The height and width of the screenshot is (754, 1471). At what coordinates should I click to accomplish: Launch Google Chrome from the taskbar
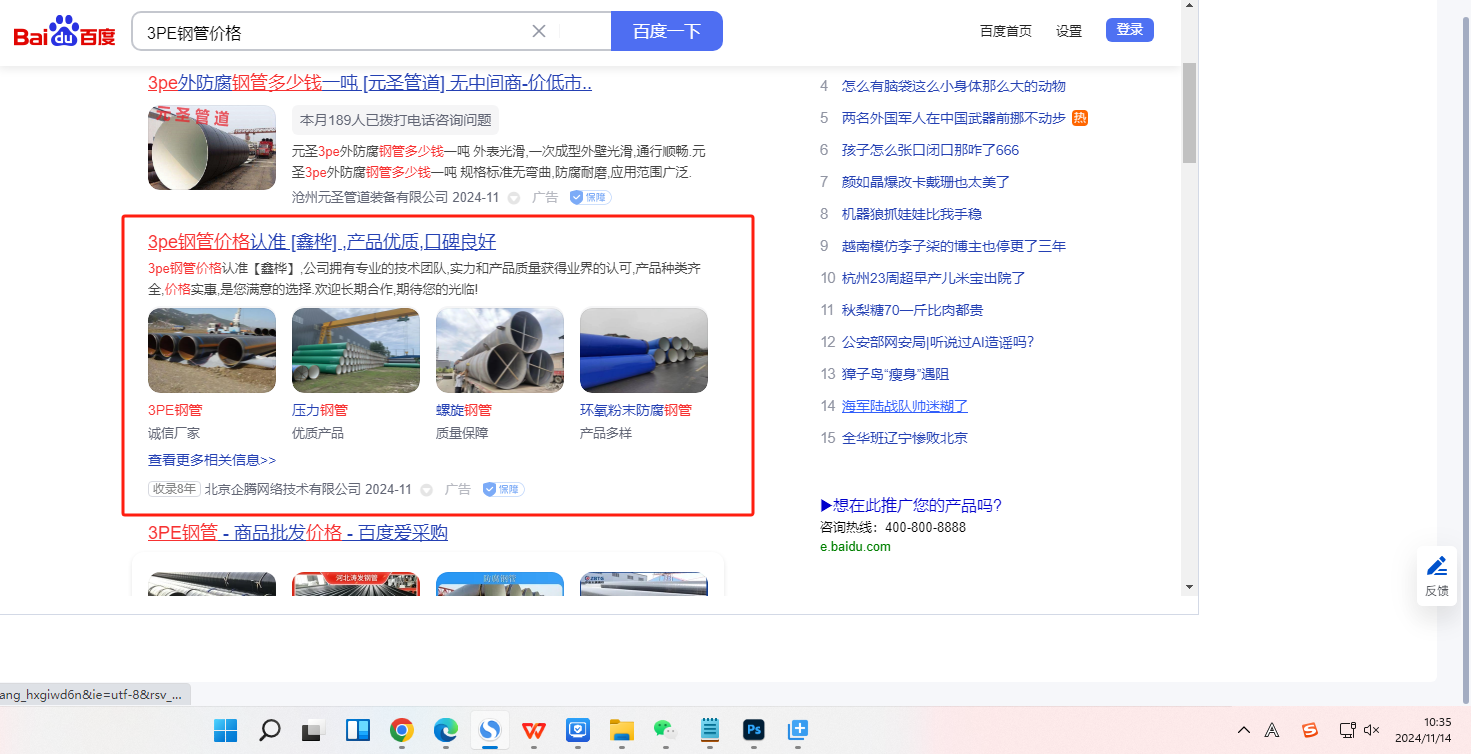pos(402,730)
